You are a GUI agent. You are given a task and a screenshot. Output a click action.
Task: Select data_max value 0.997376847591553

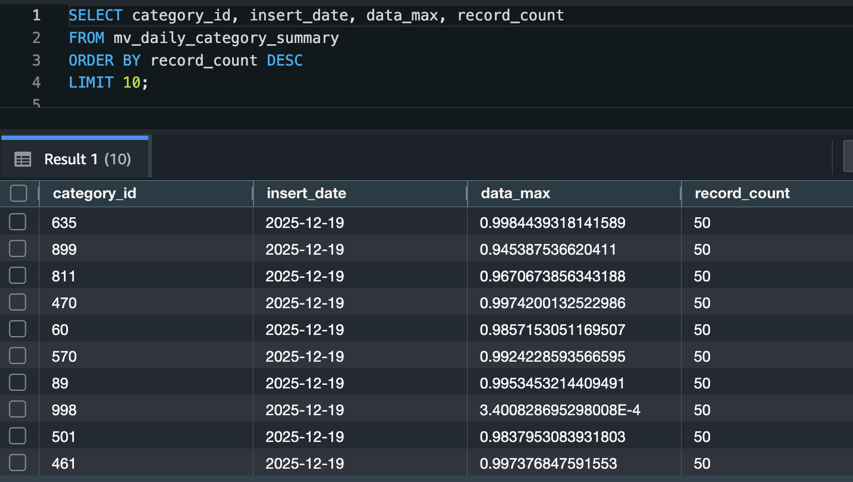[x=548, y=463]
